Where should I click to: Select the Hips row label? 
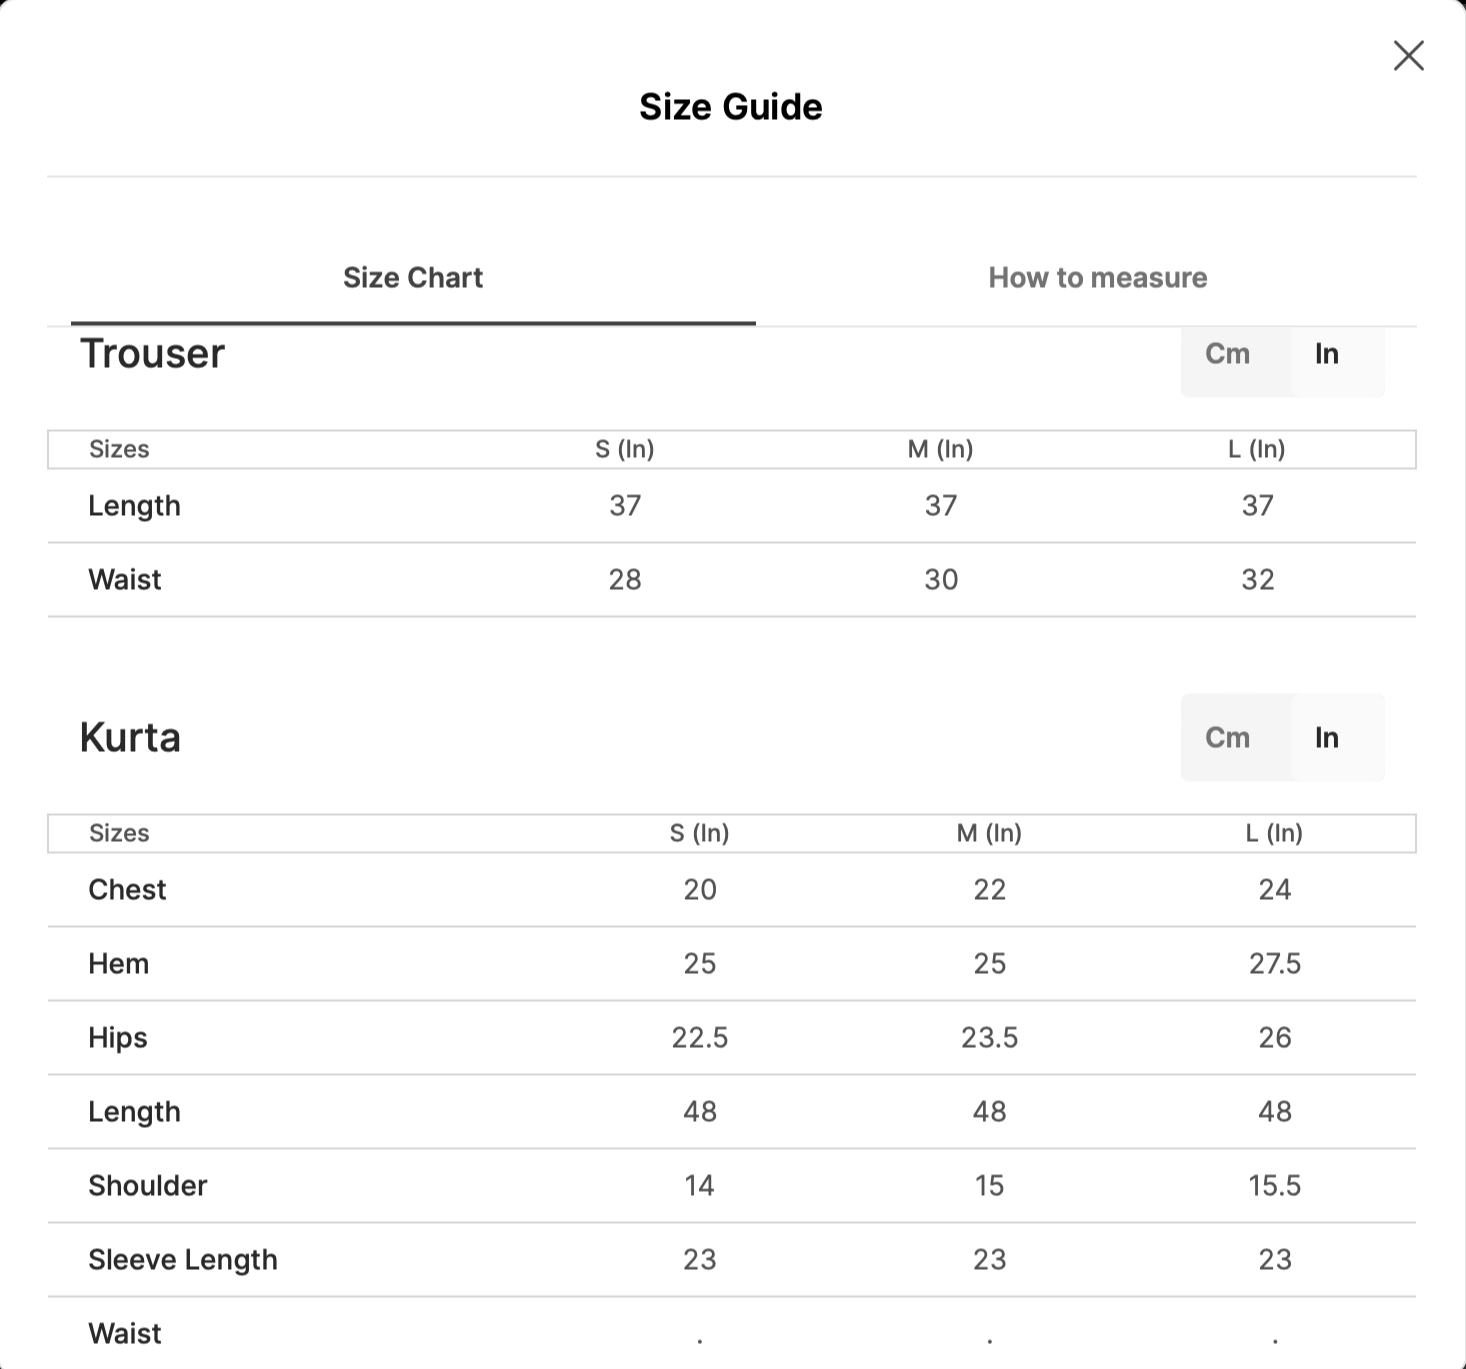pos(117,1038)
